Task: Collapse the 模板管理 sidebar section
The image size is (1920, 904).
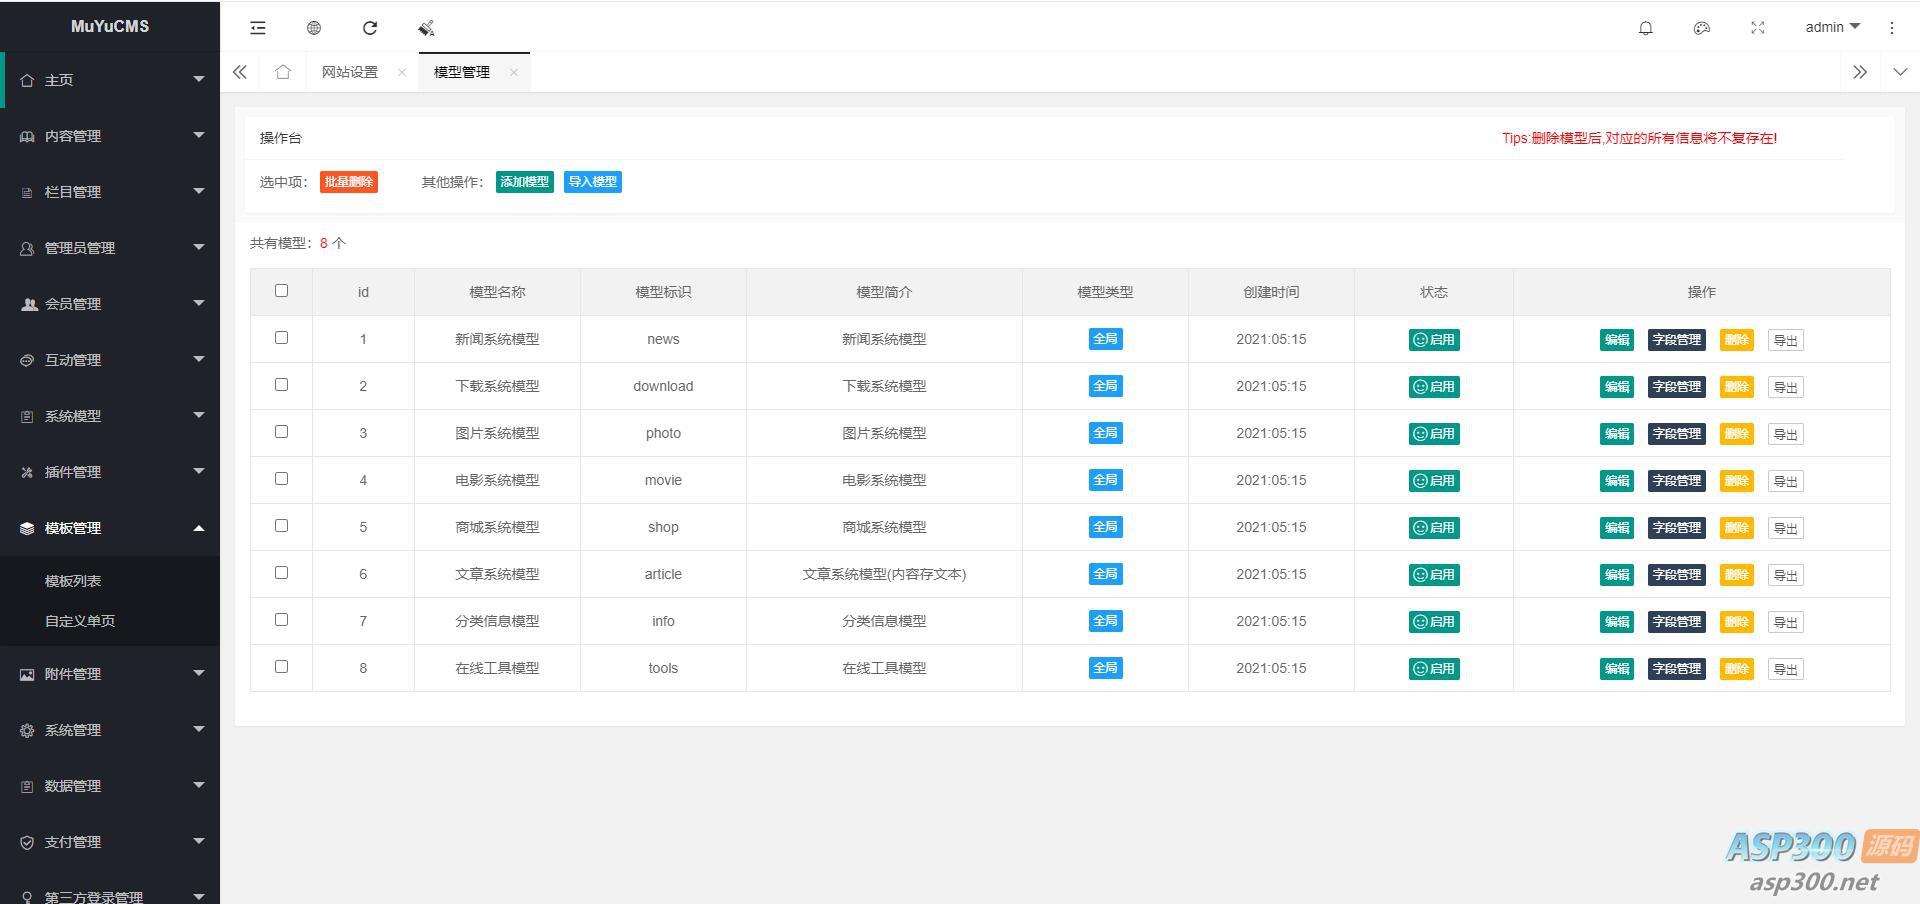Action: pyautogui.click(x=110, y=528)
